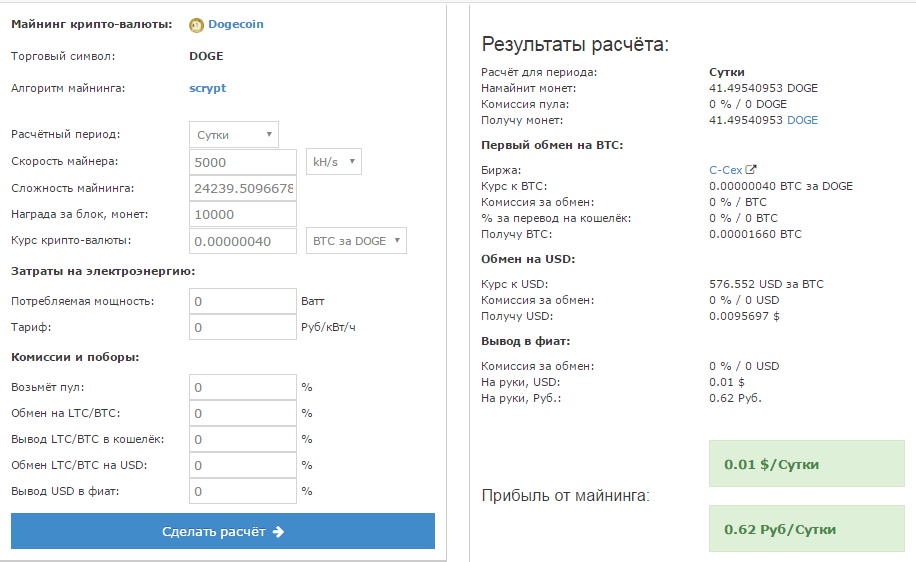The height and width of the screenshot is (562, 916).
Task: Open the BTC за DOGE rate dropdown
Action: coord(355,240)
